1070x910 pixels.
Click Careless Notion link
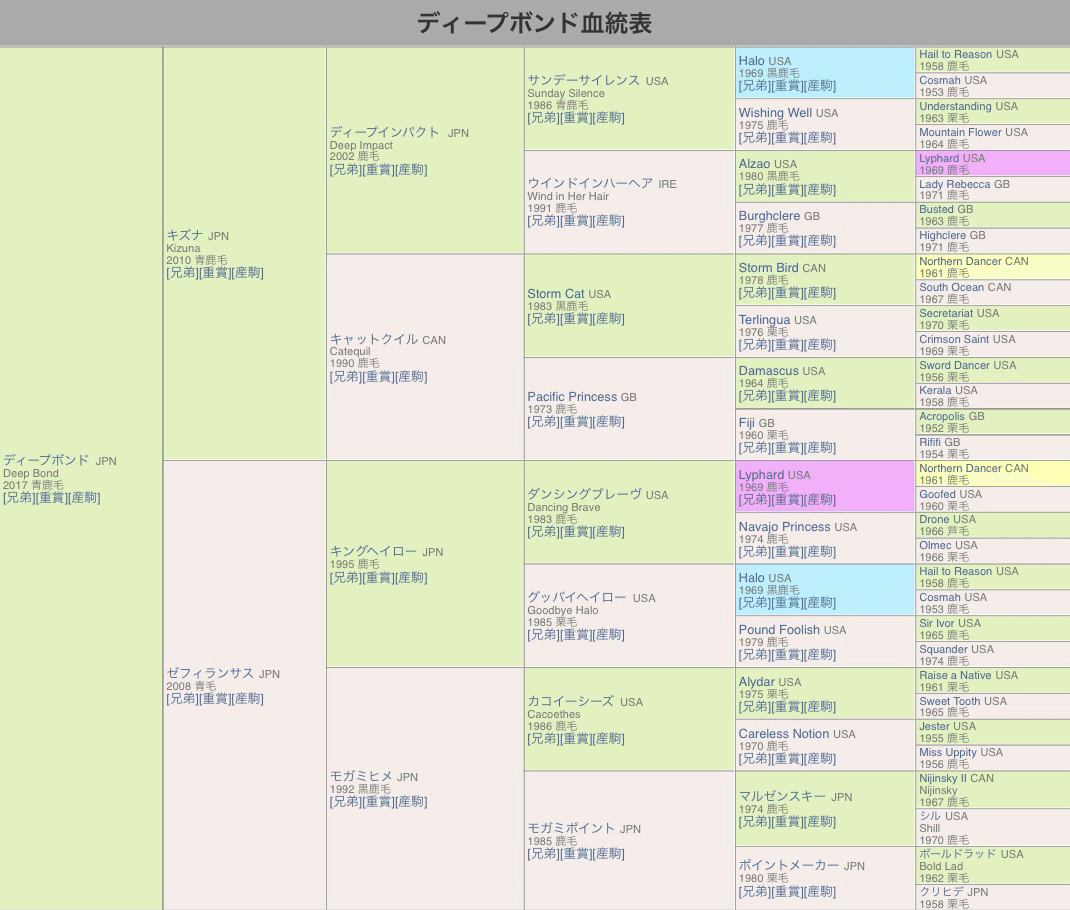pyautogui.click(x=783, y=733)
